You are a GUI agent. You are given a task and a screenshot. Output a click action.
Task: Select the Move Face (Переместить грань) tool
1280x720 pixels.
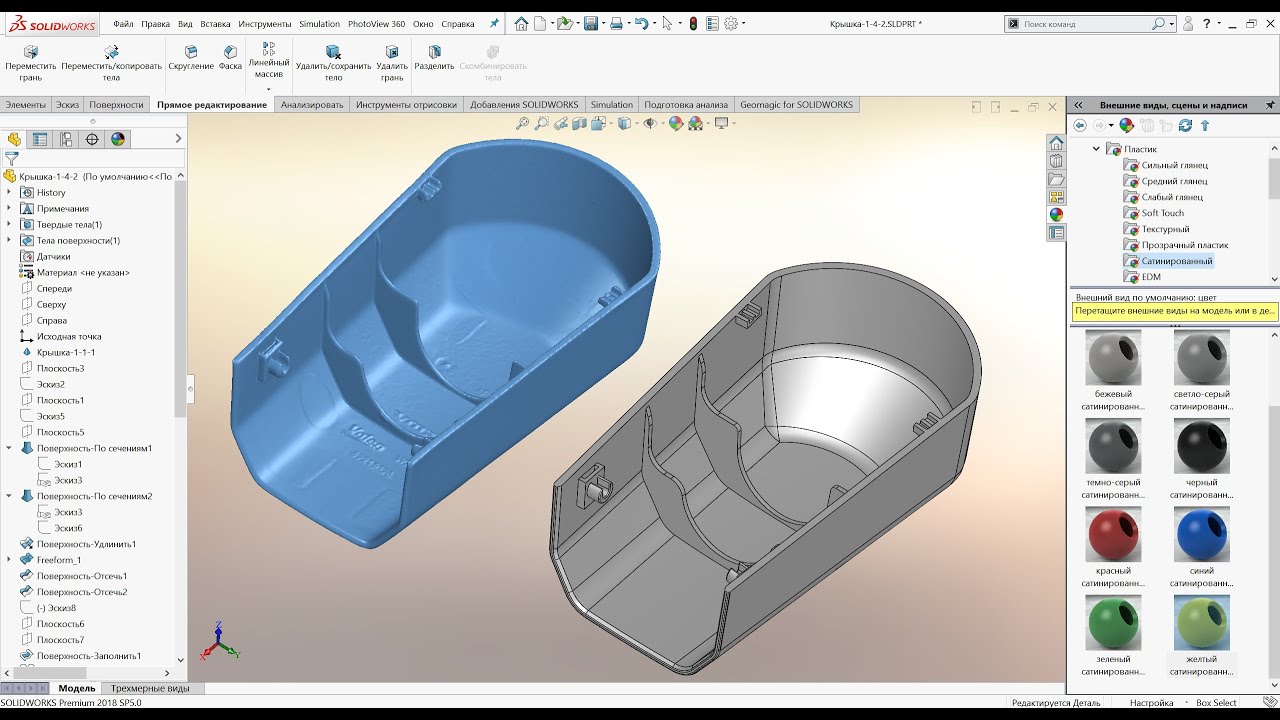31,62
